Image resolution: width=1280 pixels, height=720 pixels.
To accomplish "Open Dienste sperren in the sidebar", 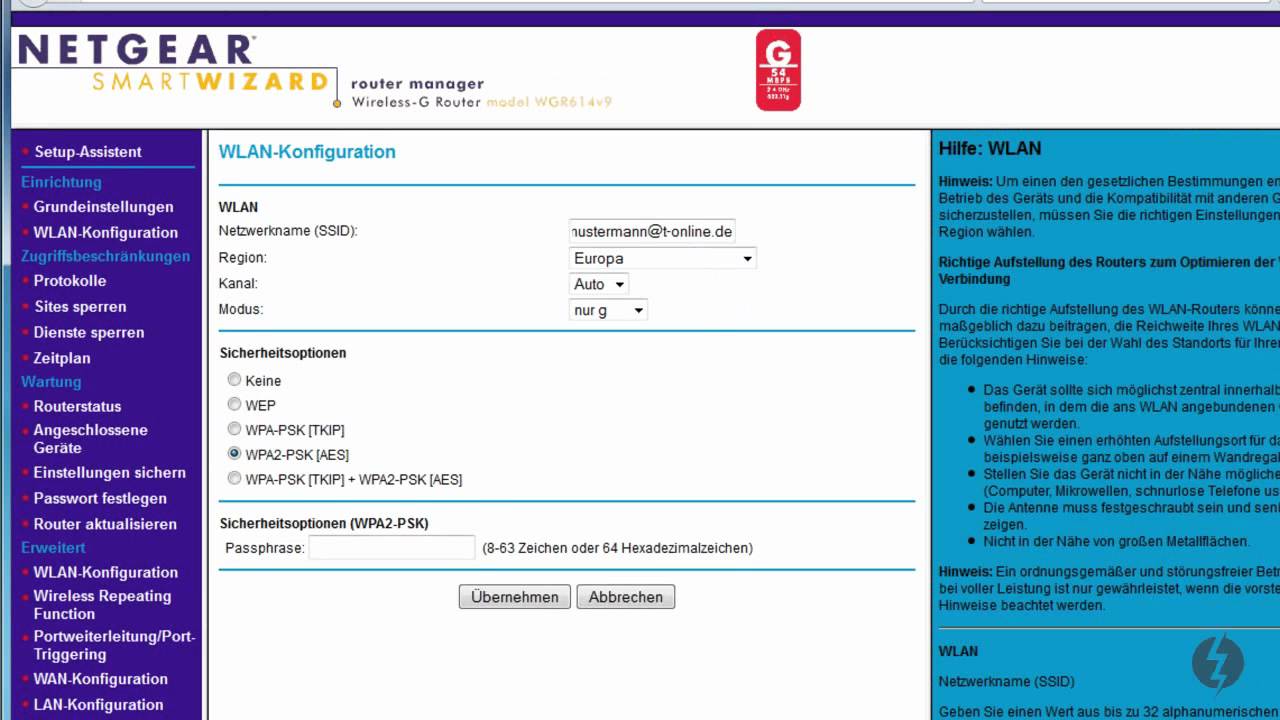I will point(89,332).
